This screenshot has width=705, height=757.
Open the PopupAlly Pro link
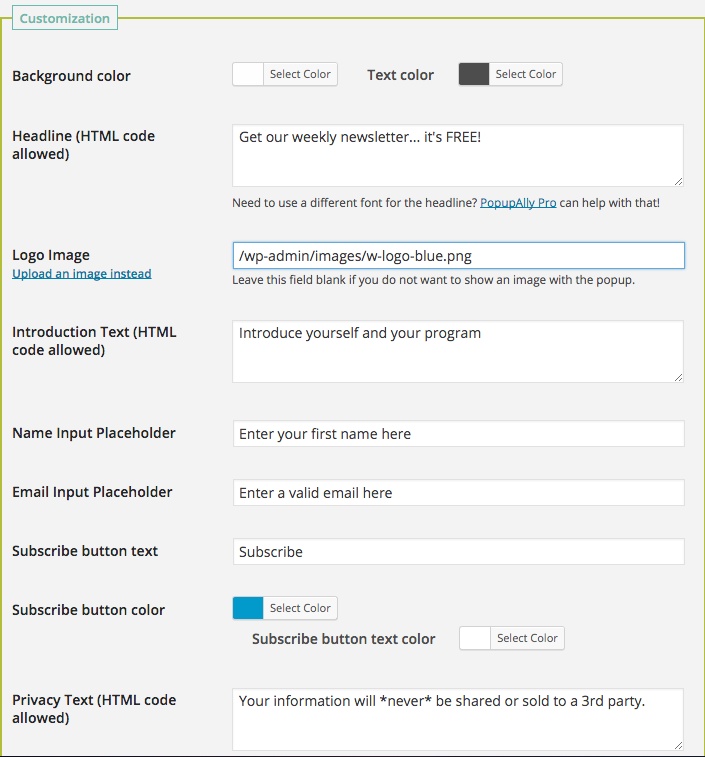pyautogui.click(x=518, y=203)
